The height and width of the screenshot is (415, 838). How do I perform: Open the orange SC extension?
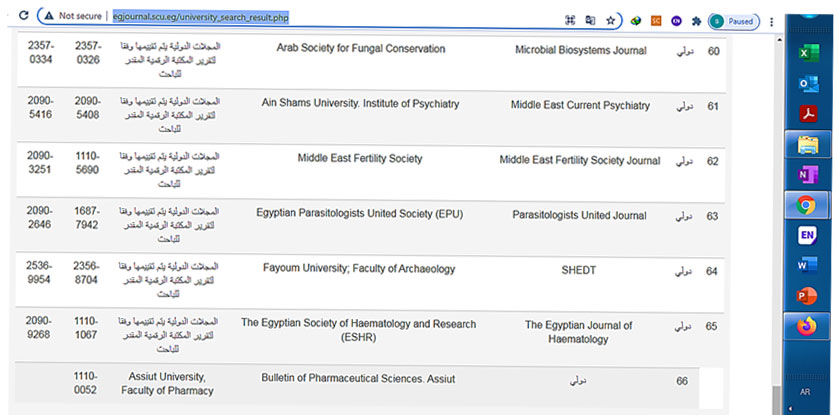[x=656, y=21]
